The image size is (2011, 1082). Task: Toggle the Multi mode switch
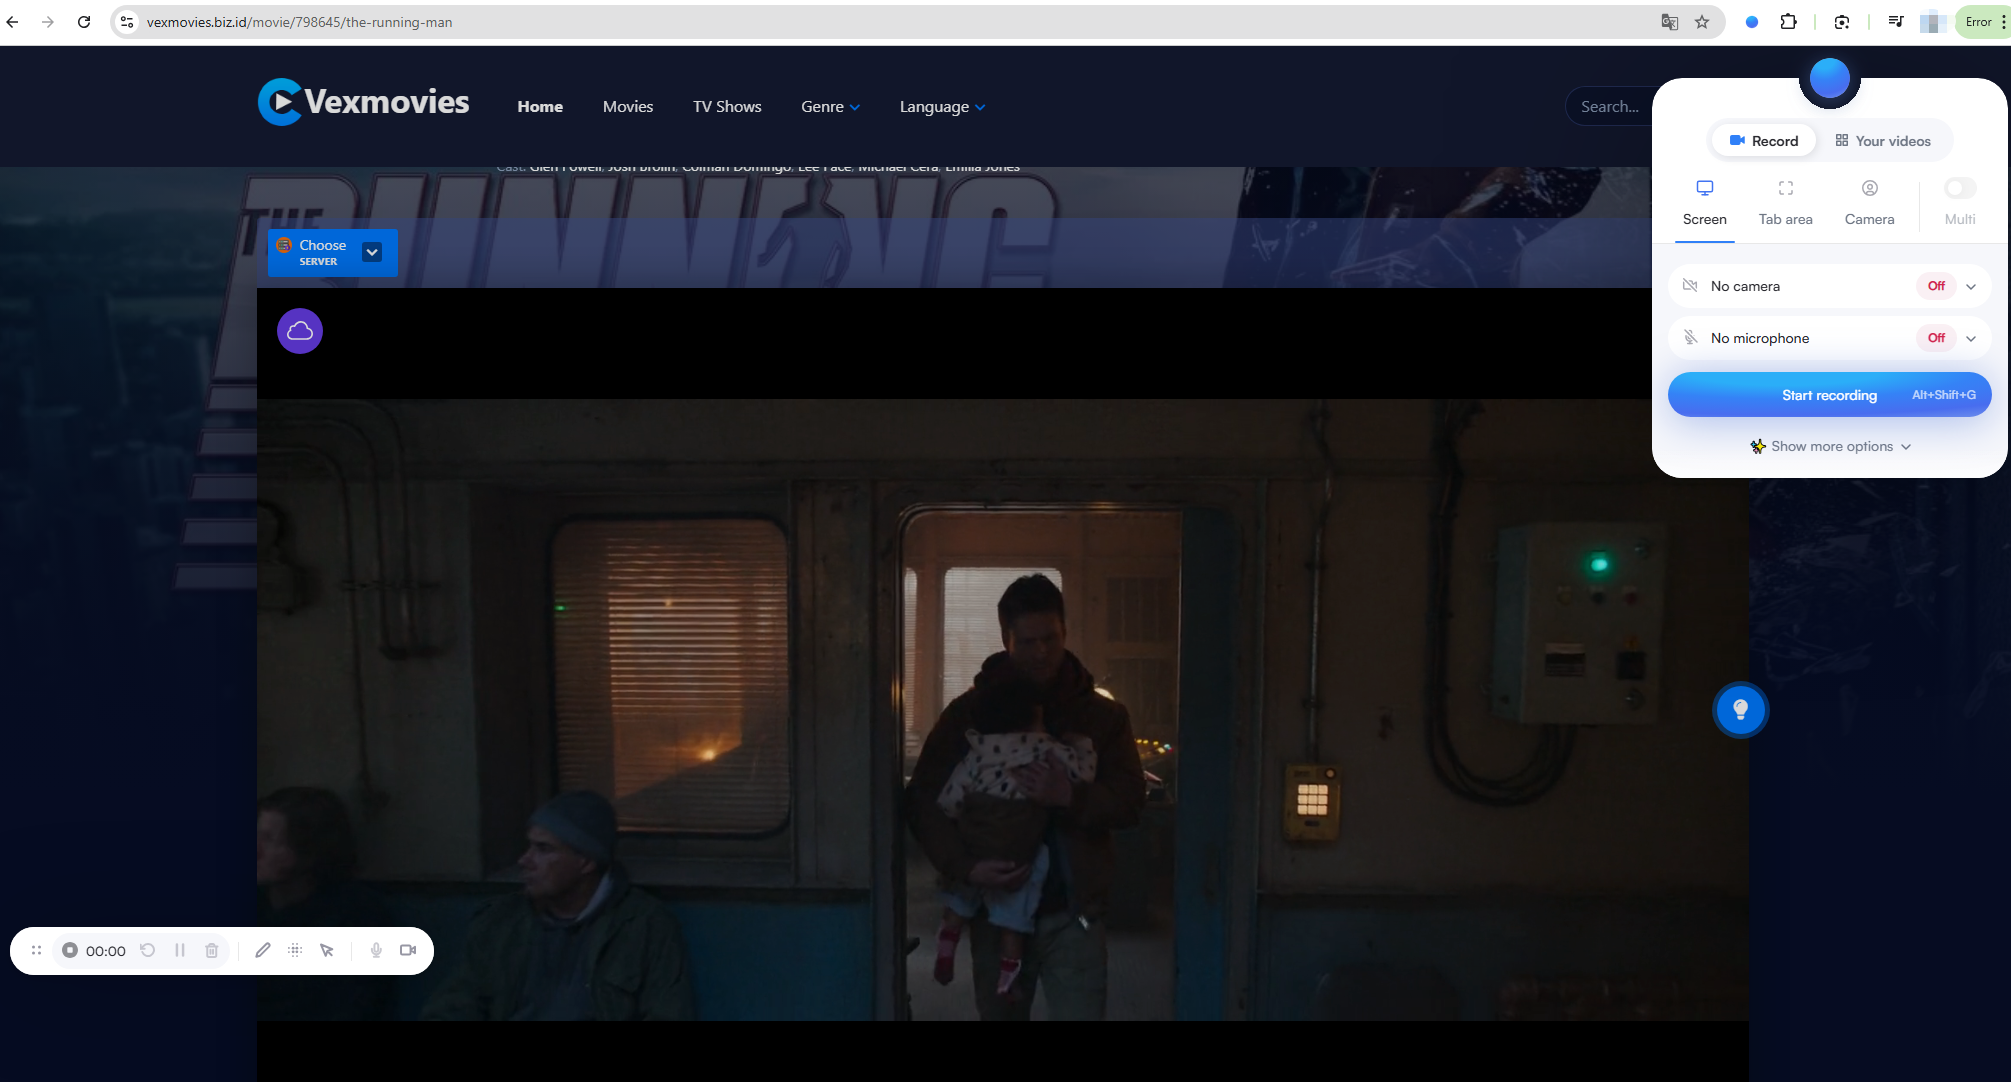coord(1959,188)
